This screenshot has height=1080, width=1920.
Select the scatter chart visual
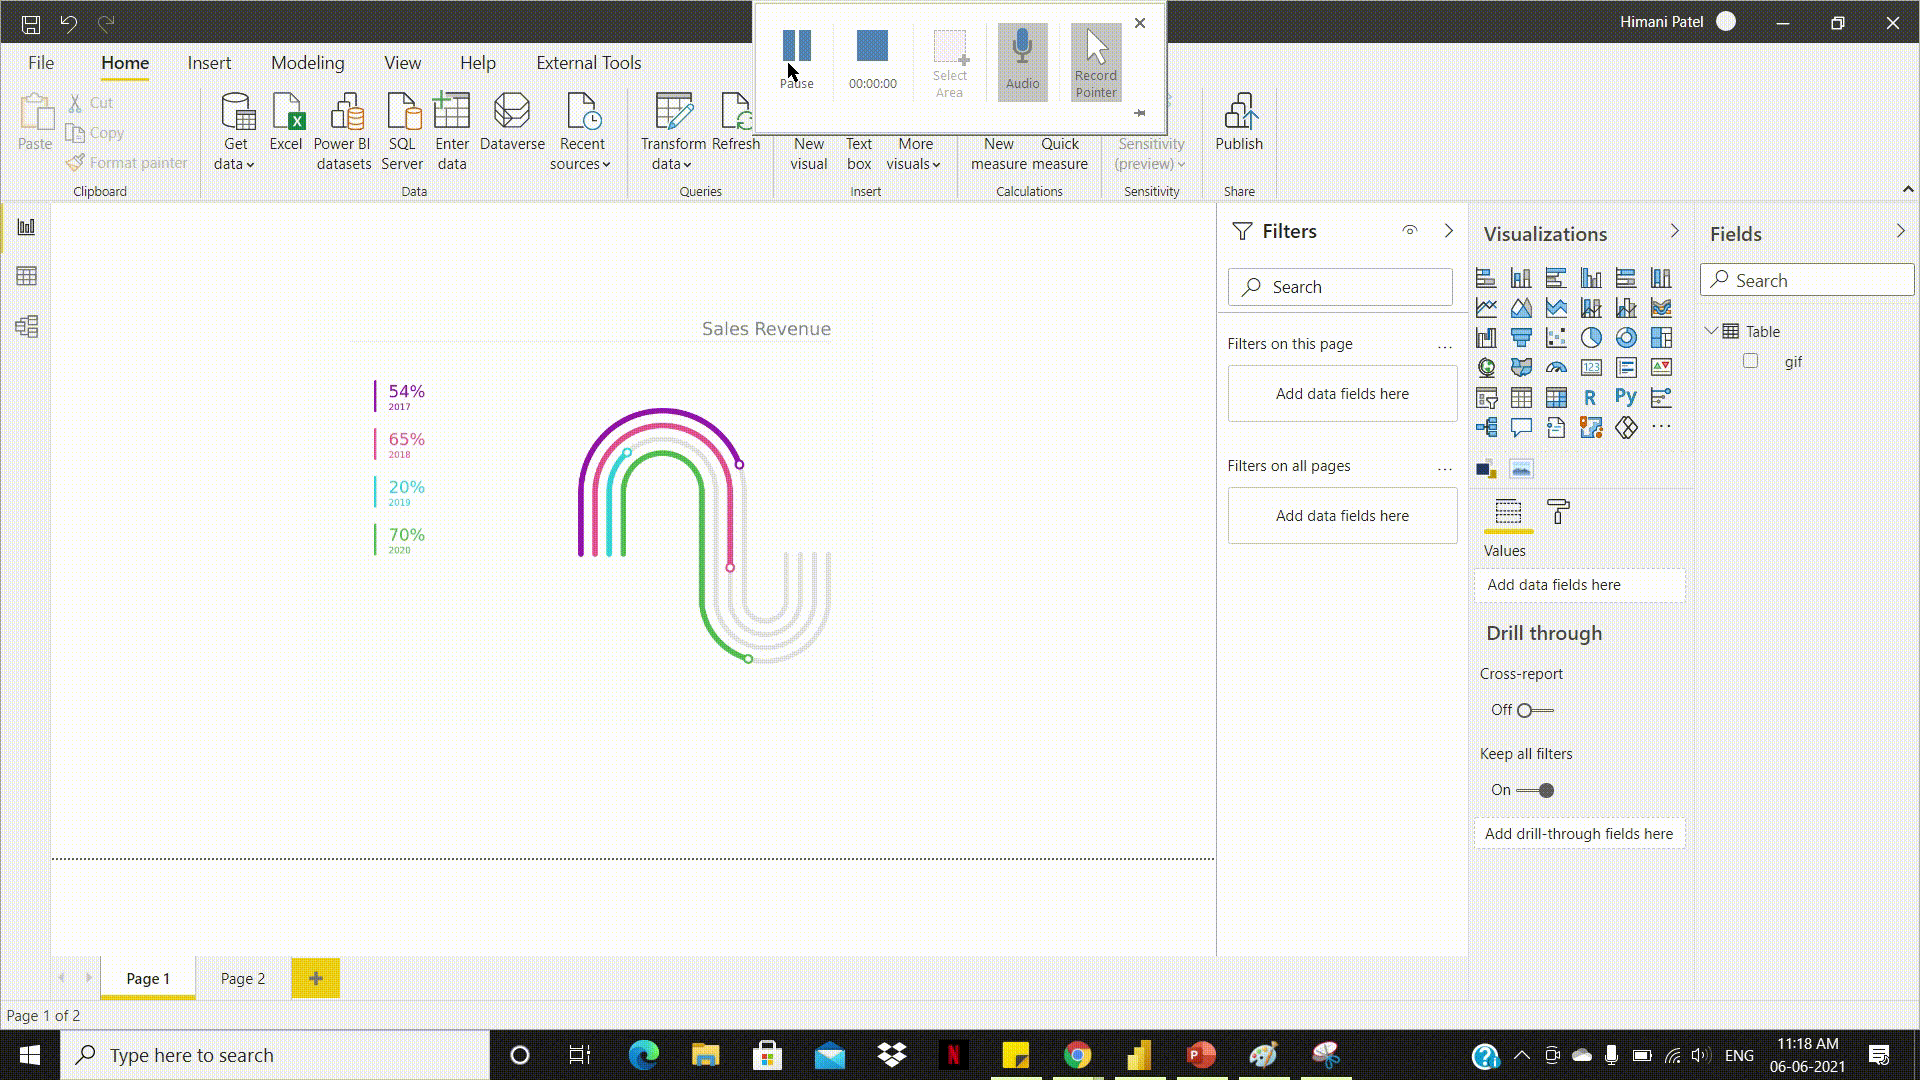pos(1556,338)
